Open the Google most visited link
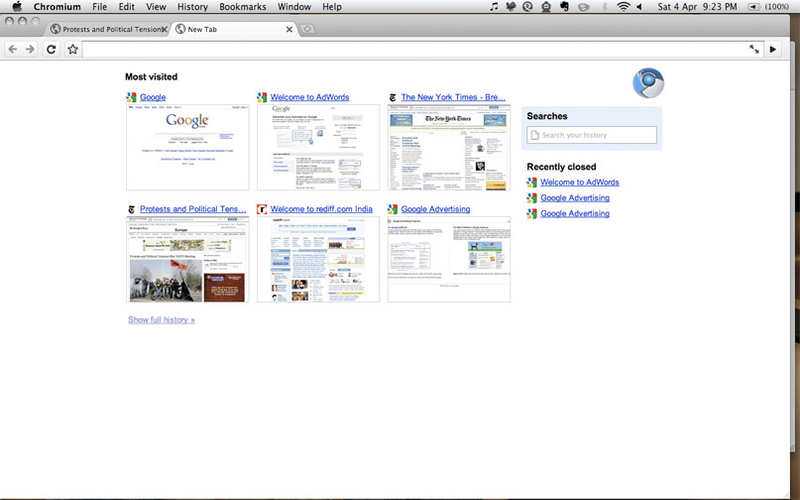 point(153,97)
